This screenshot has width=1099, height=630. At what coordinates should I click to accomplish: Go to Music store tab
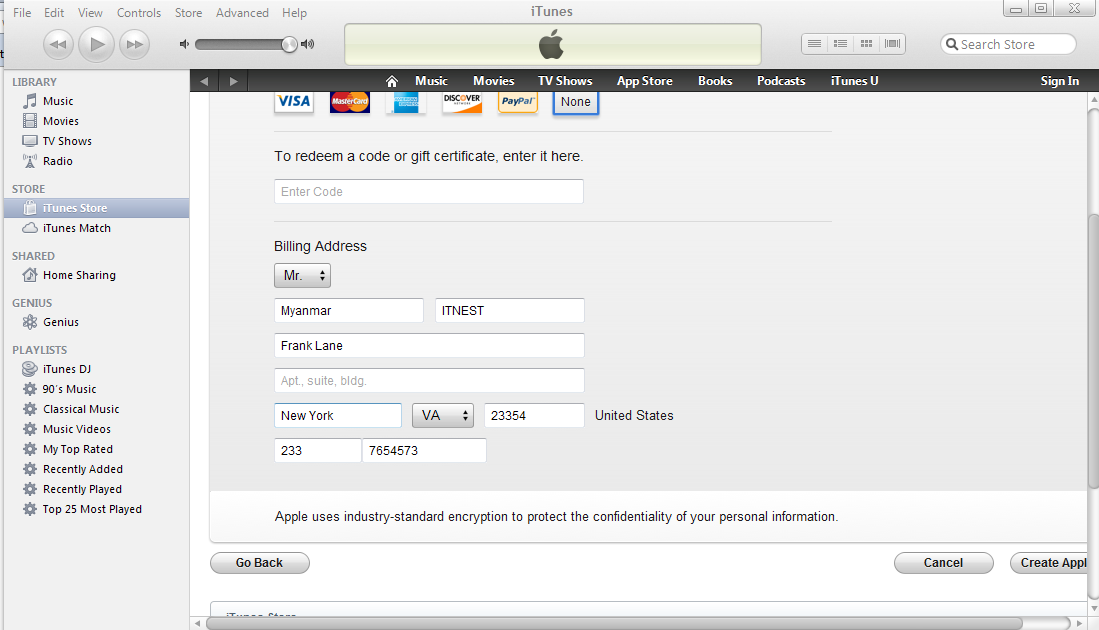pos(431,81)
